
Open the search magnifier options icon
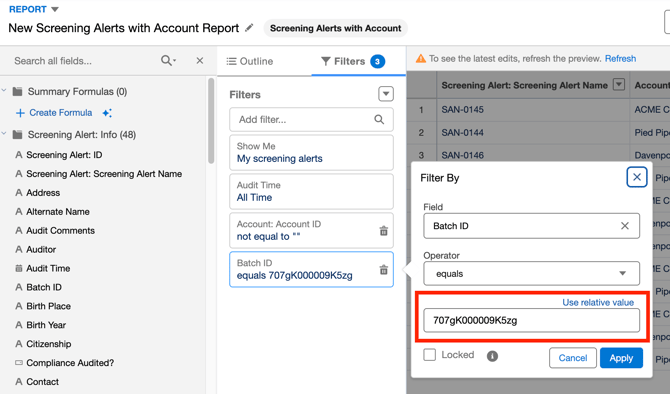coord(168,61)
